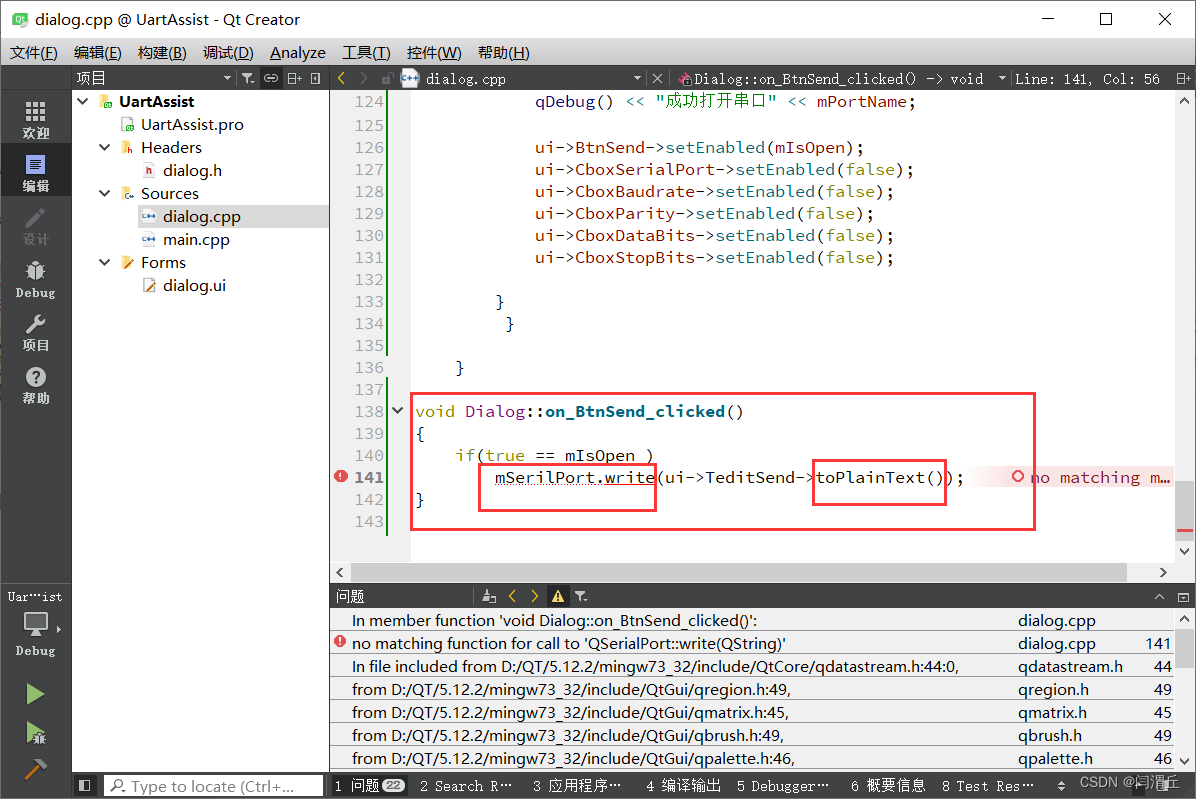Image resolution: width=1196 pixels, height=799 pixels.
Task: Open the Welcome (欢迎) mode
Action: [35, 120]
